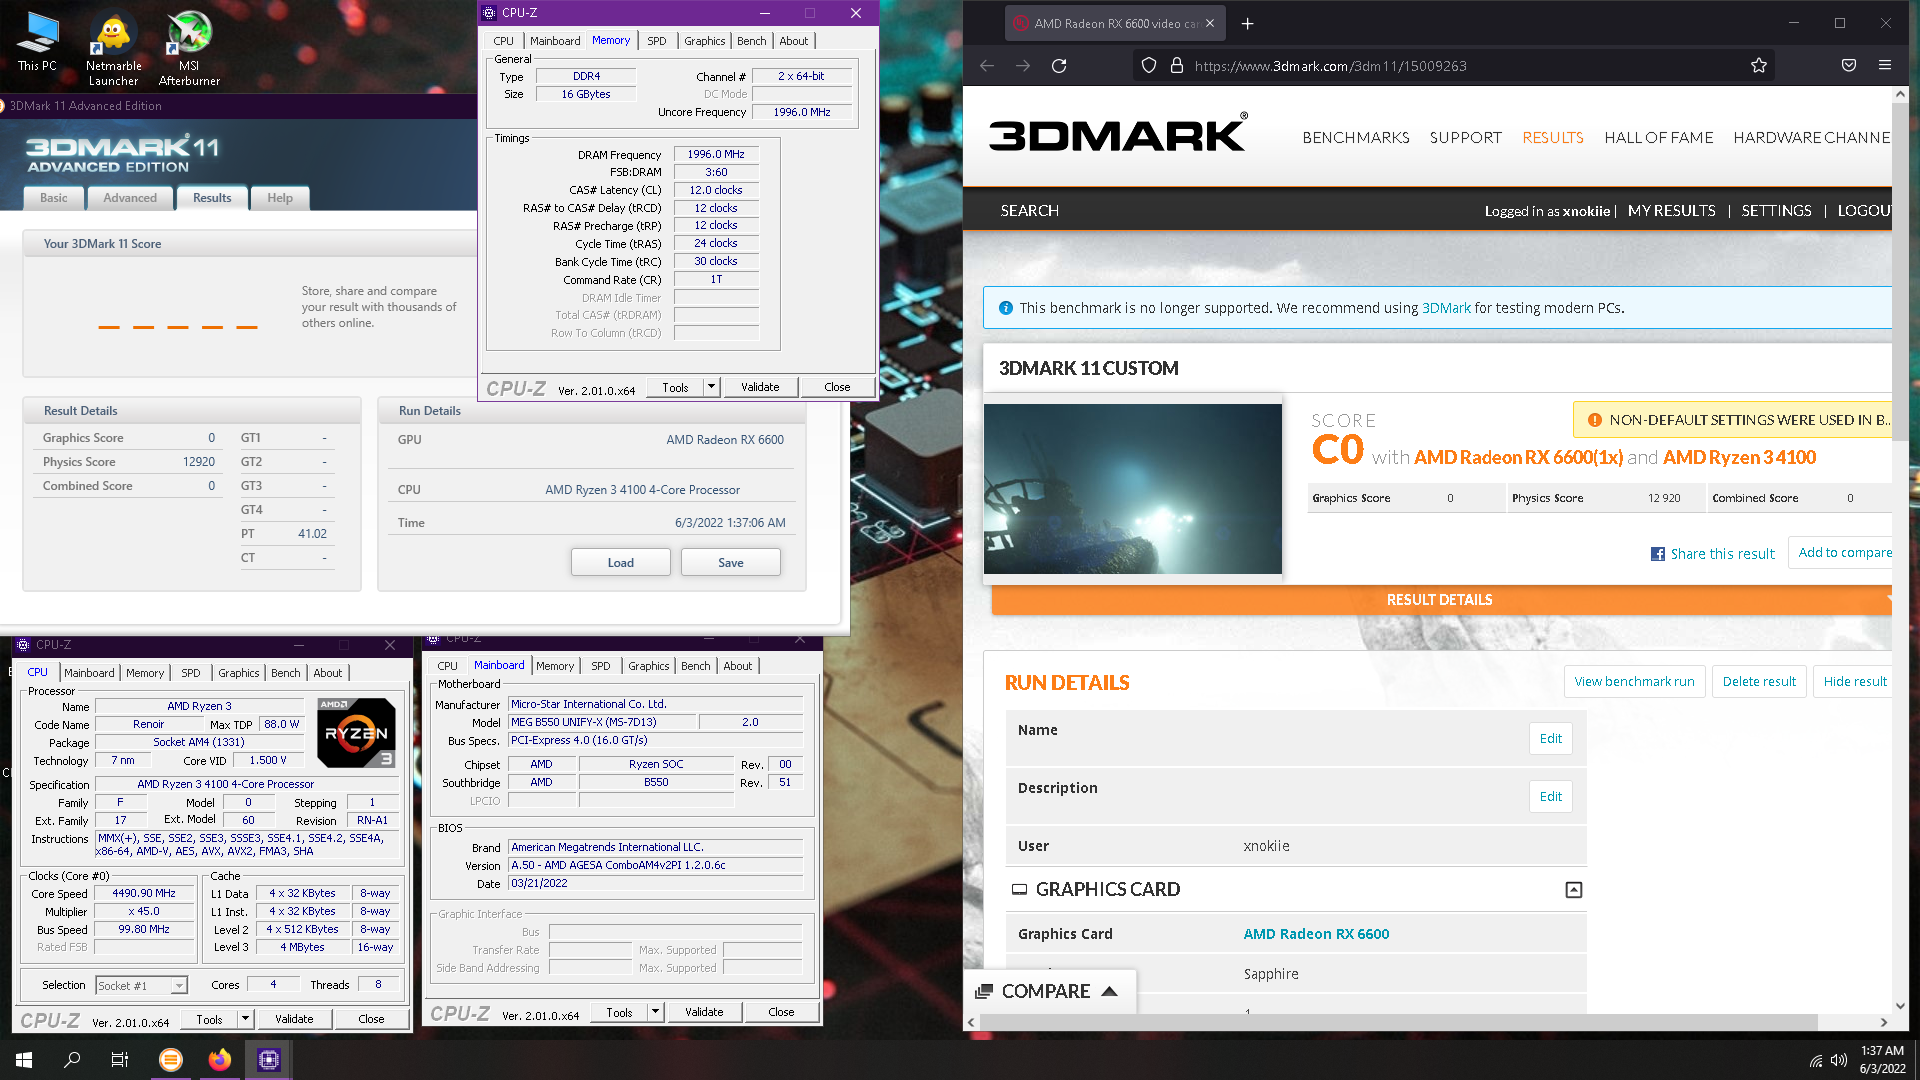Open Benchmarks in the 3DMark site menu

[1355, 137]
